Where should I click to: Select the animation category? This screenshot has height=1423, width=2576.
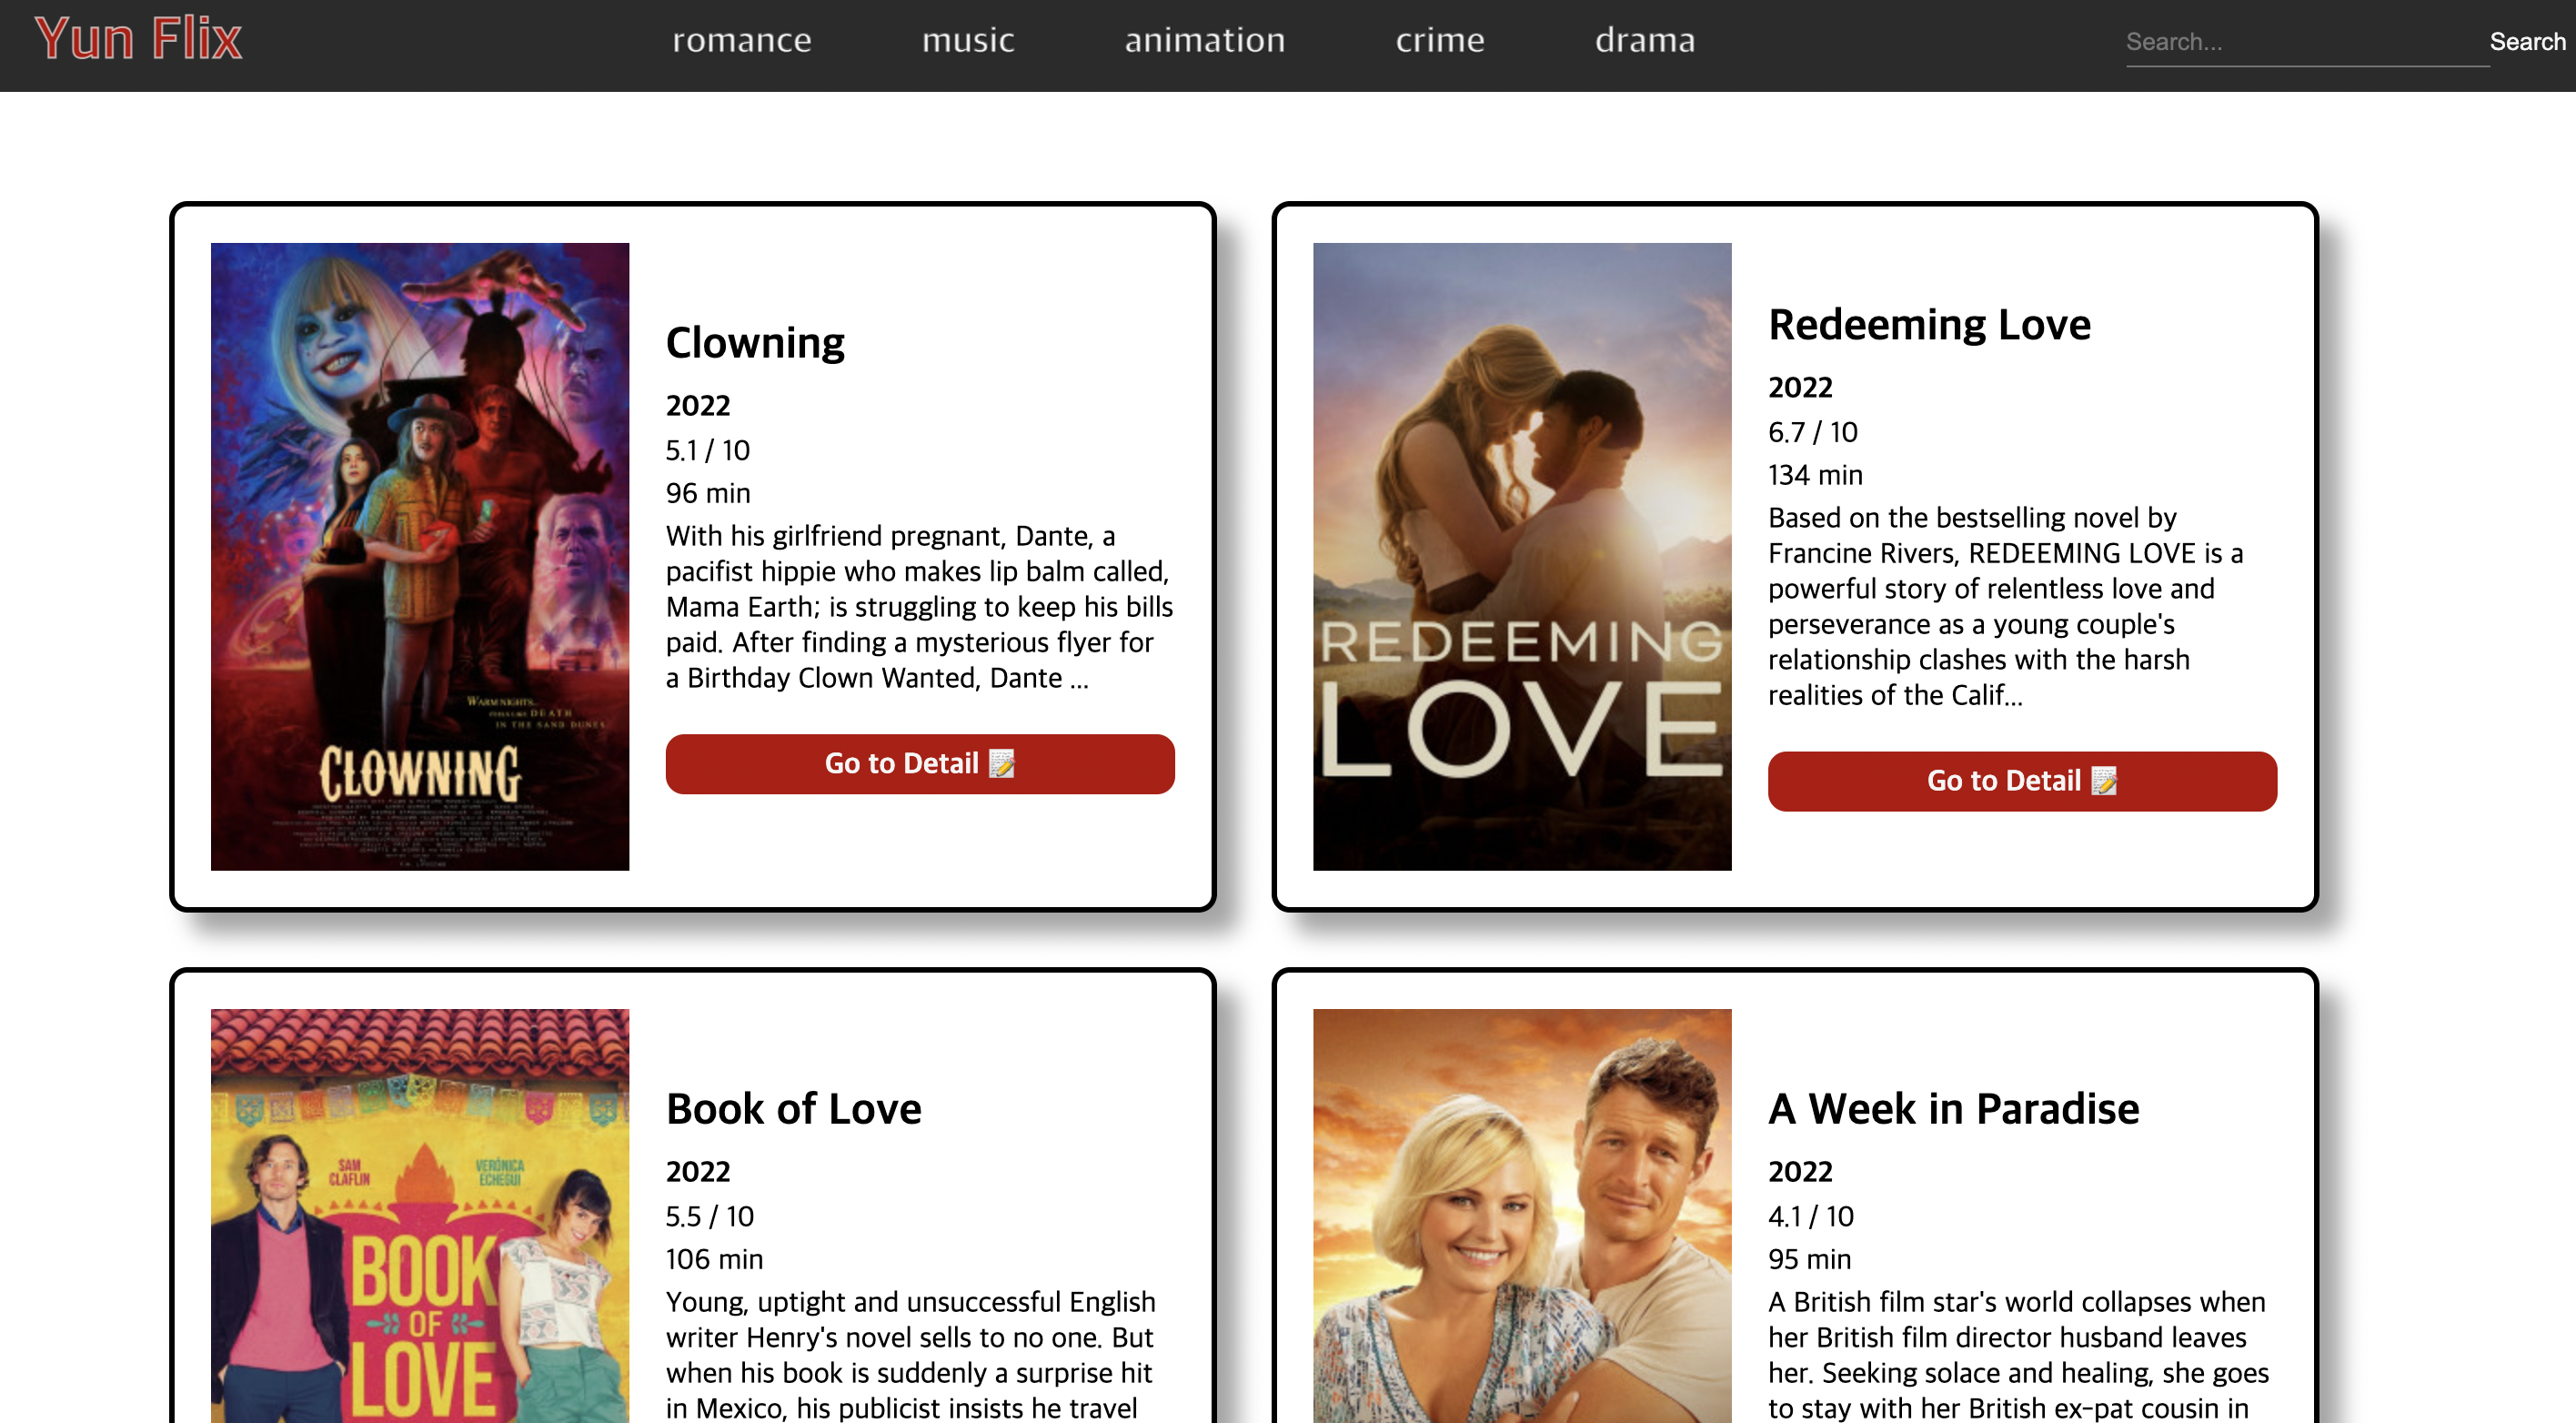pos(1205,40)
